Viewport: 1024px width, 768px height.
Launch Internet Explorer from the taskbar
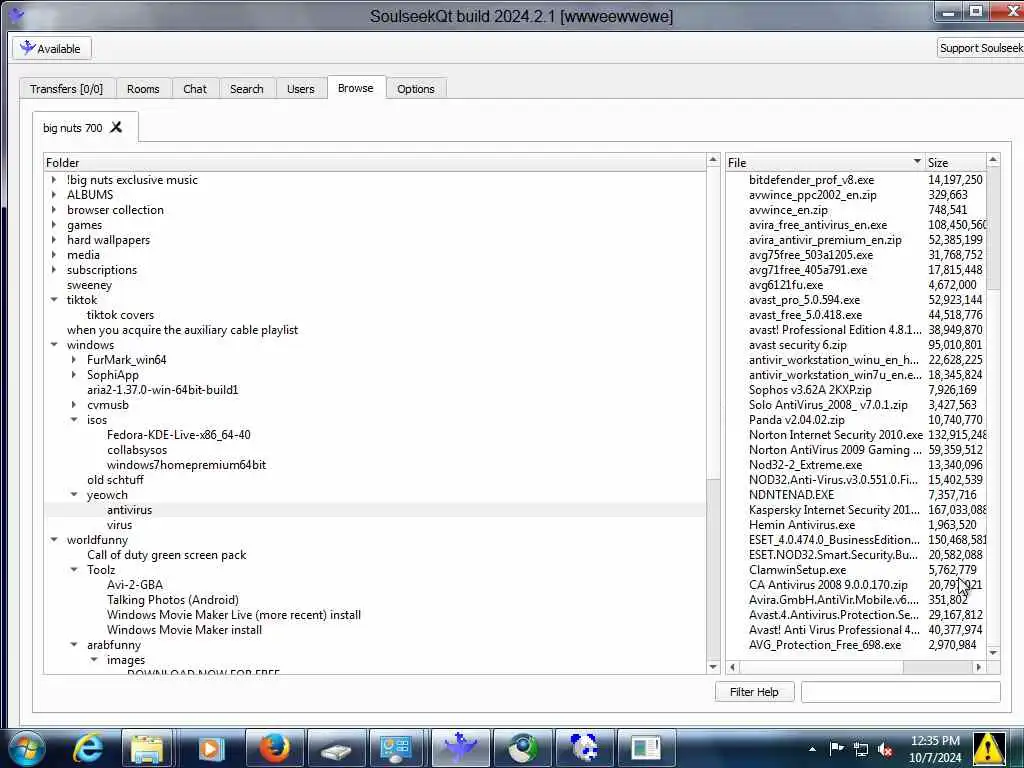coord(88,748)
